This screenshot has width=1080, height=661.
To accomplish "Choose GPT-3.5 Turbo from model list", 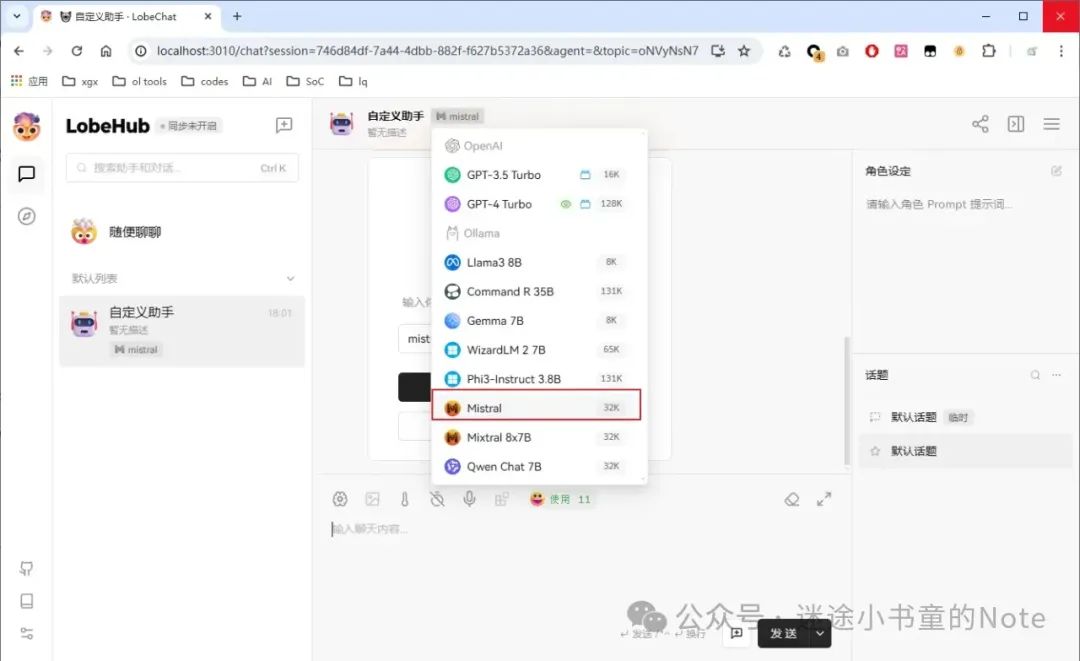I will click(536, 175).
